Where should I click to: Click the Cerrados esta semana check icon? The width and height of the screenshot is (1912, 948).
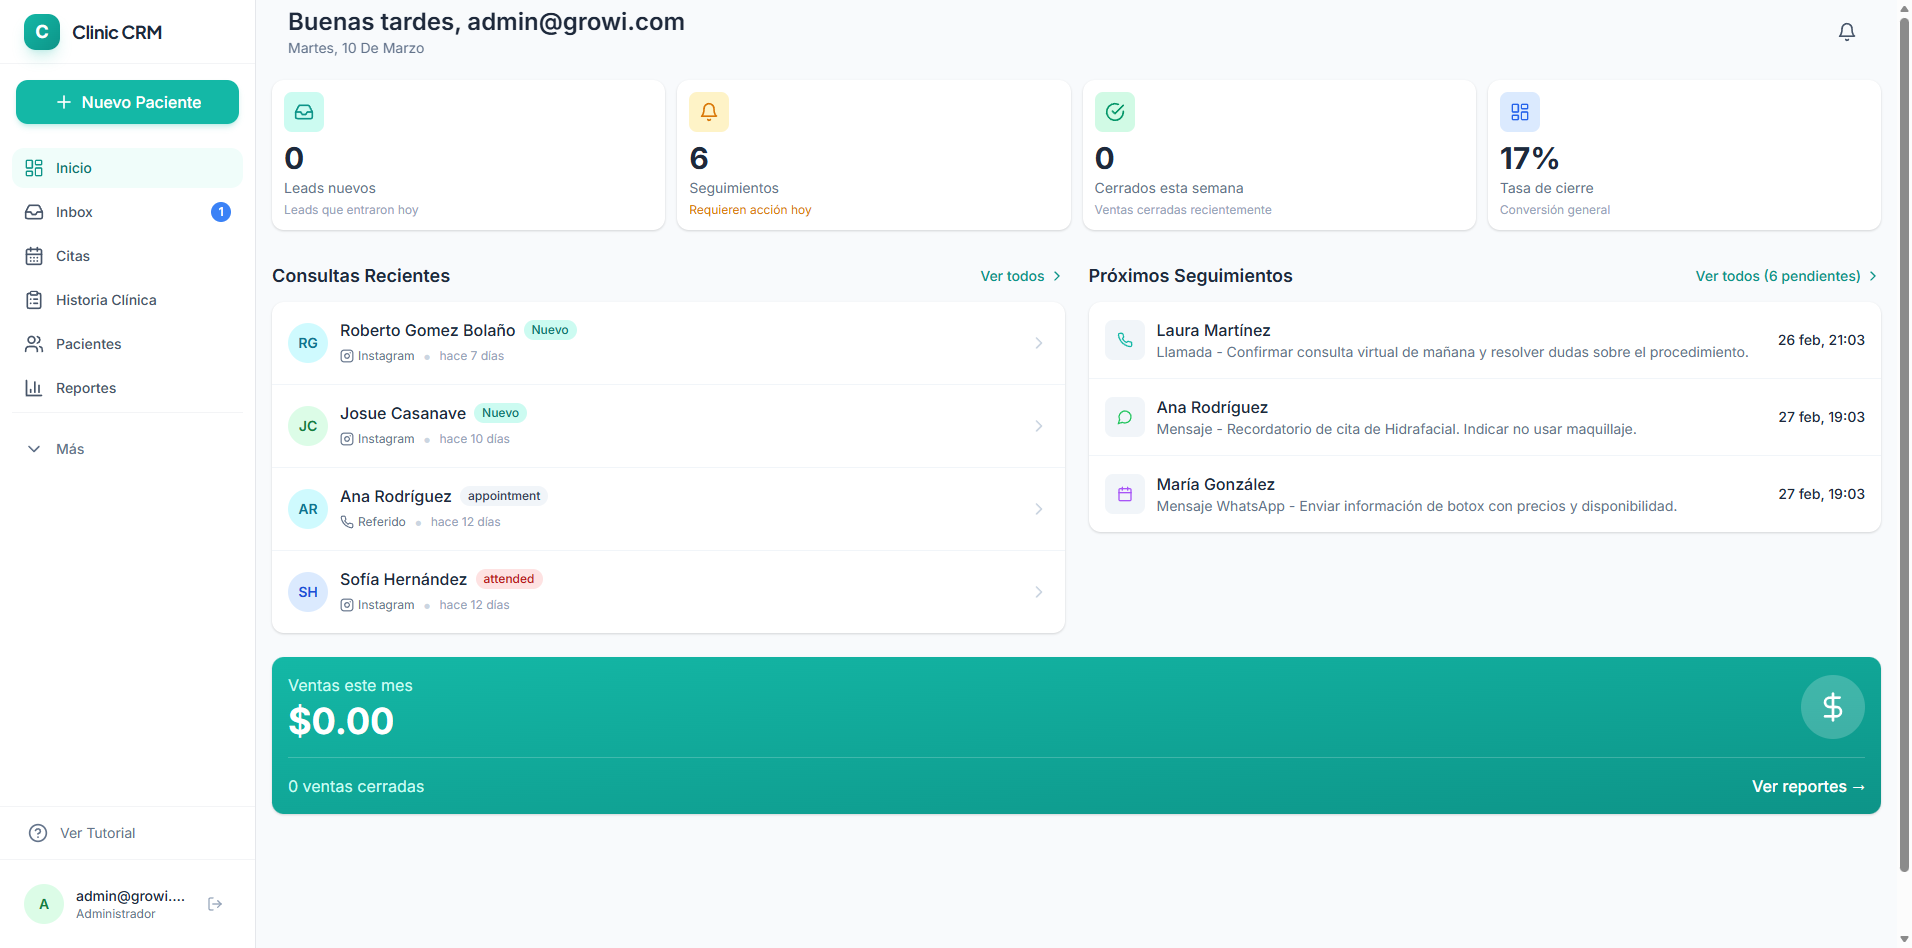coord(1115,112)
